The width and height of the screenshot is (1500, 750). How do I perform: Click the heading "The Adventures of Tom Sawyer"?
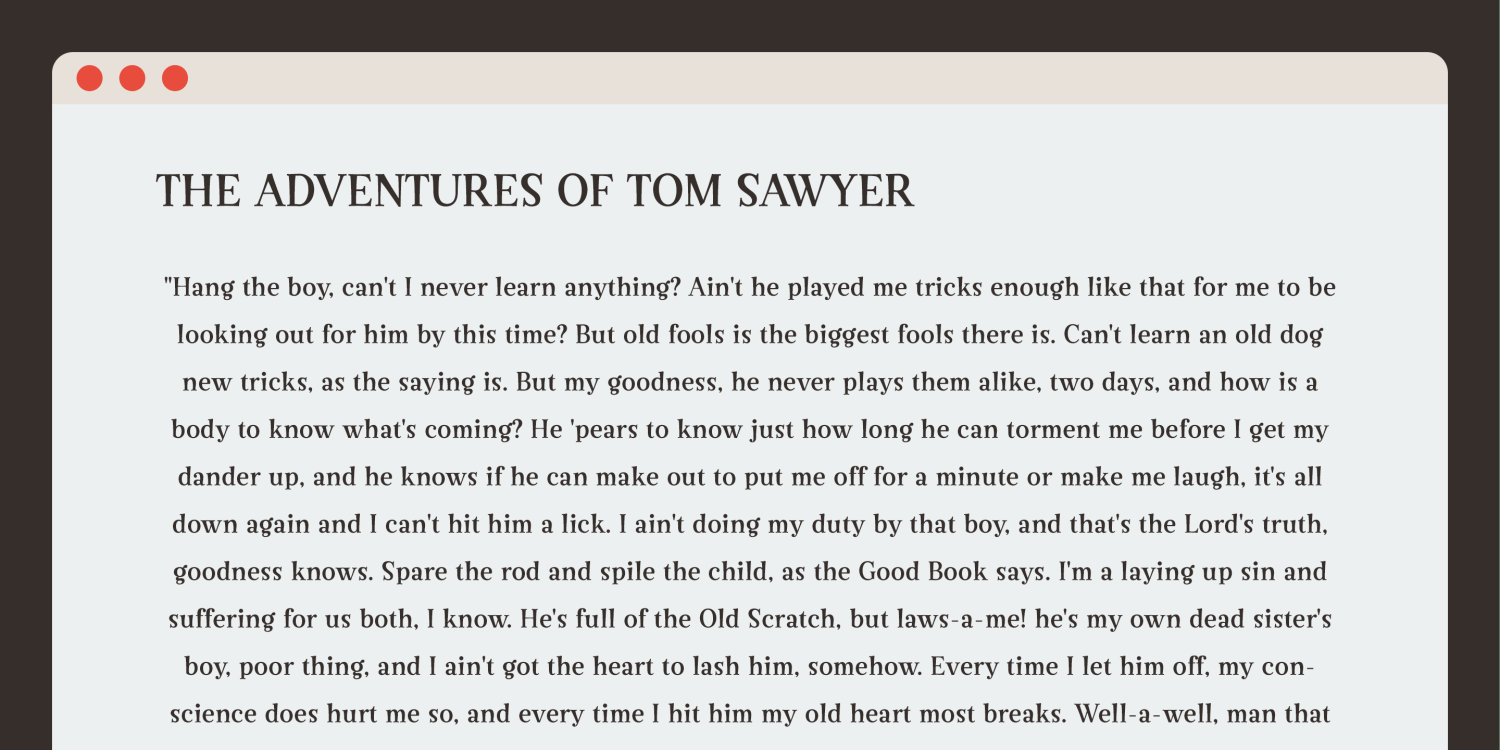(x=534, y=191)
